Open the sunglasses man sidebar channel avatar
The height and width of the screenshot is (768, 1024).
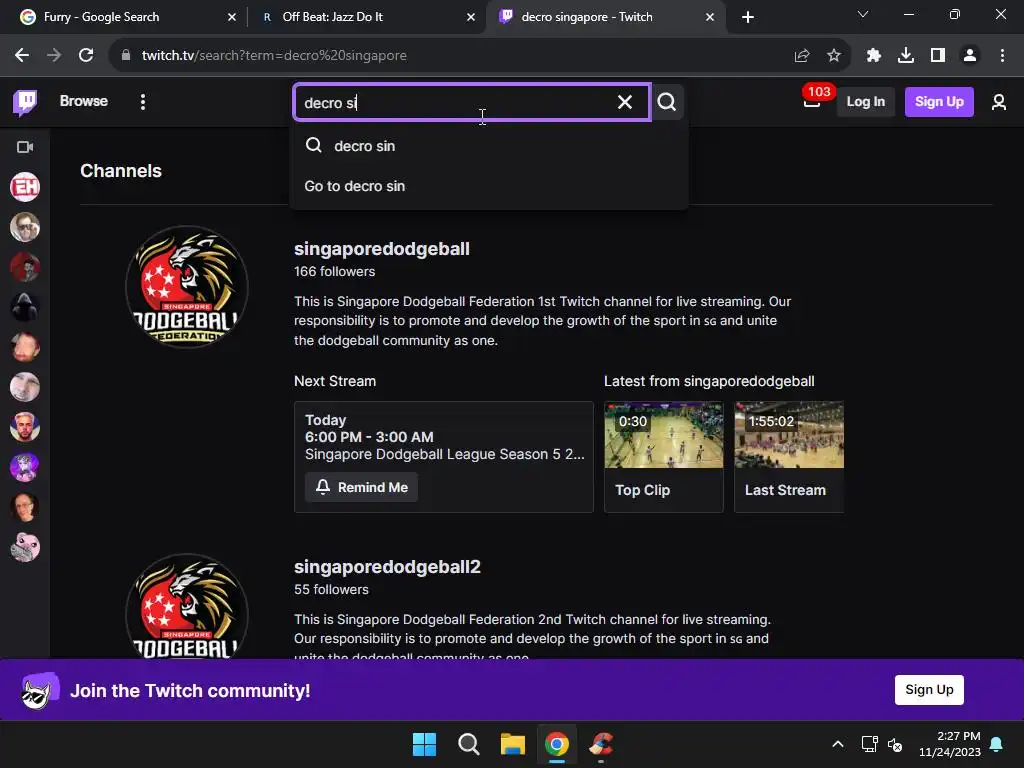point(25,227)
